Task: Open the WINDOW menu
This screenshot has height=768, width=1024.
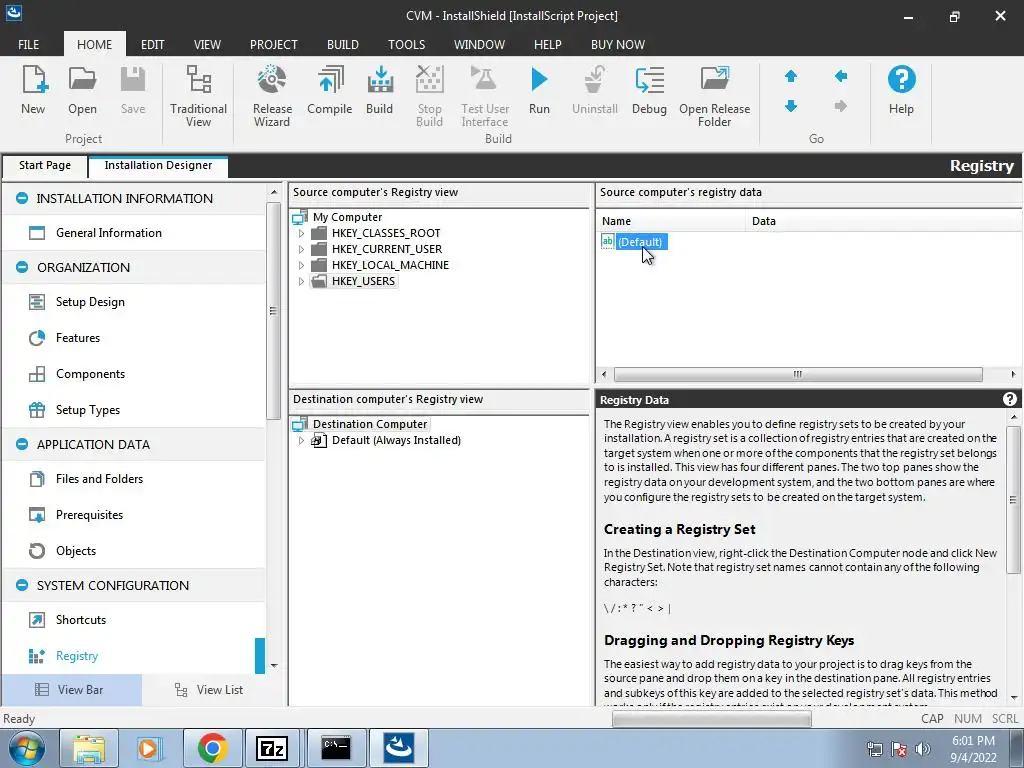Action: (479, 44)
